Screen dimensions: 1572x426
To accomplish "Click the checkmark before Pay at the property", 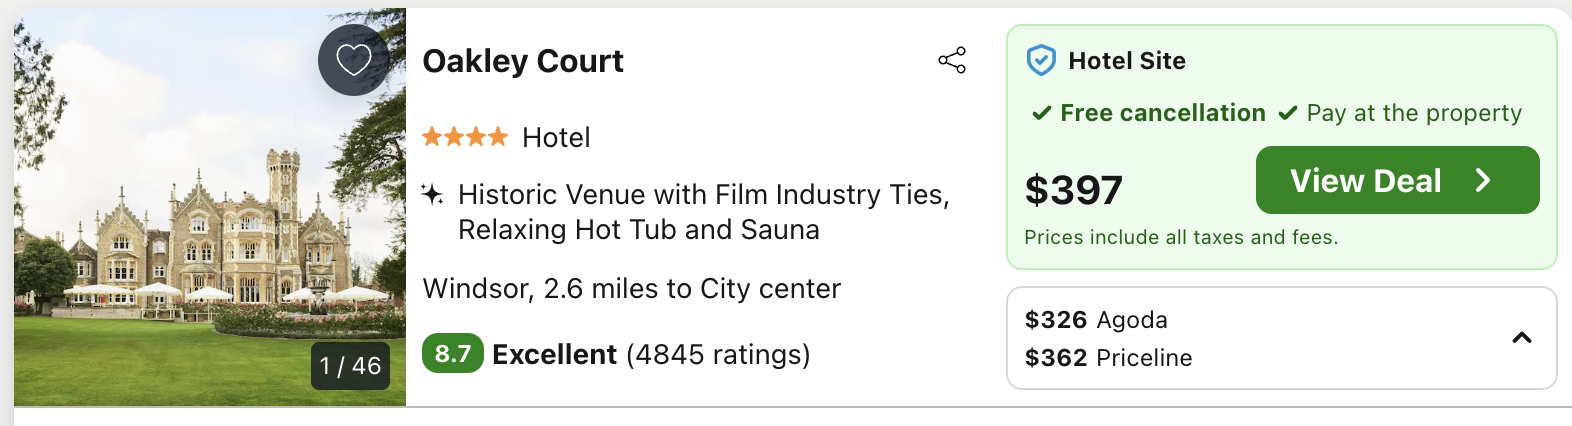I will [x=1288, y=113].
